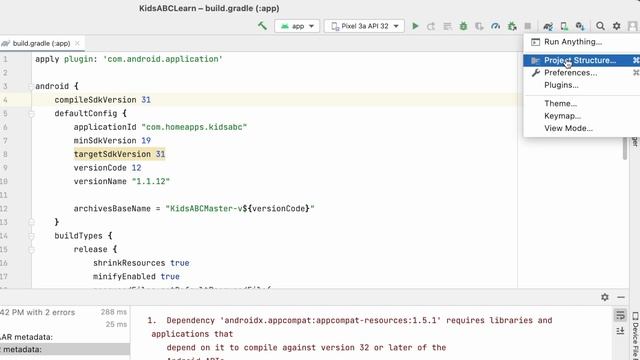This screenshot has width=640, height=360.
Task: Open the app run configuration dropdown
Action: click(297, 26)
